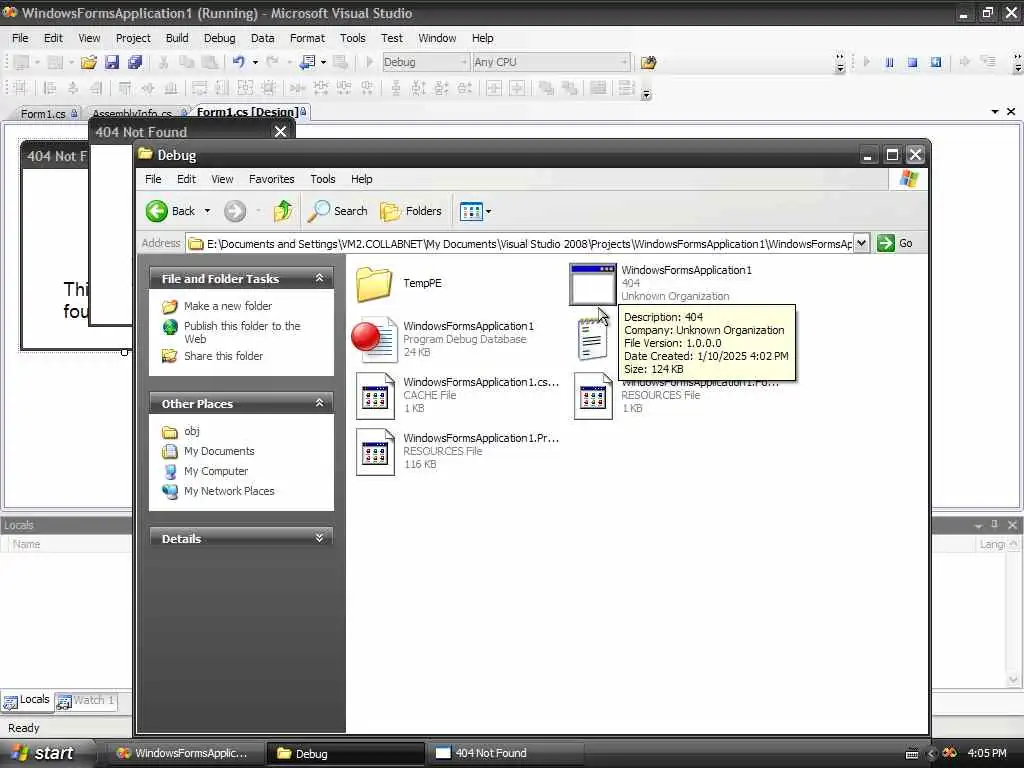The height and width of the screenshot is (768, 1024).
Task: Click the open-folder icon right of Any CPU
Action: (648, 62)
